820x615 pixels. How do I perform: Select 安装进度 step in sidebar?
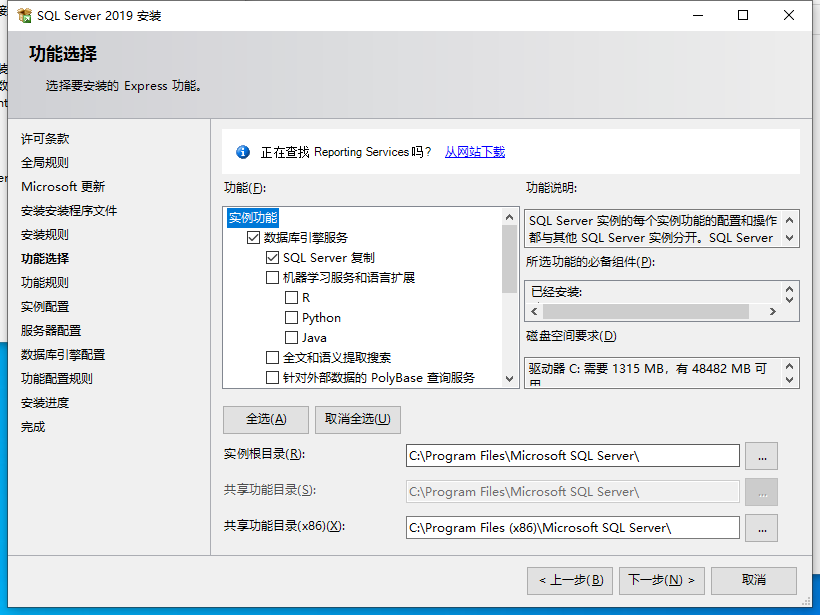pyautogui.click(x=45, y=403)
